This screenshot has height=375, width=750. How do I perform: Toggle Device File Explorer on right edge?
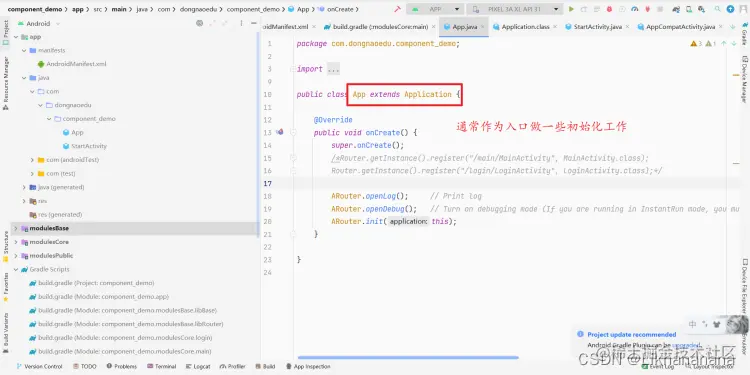pyautogui.click(x=744, y=287)
